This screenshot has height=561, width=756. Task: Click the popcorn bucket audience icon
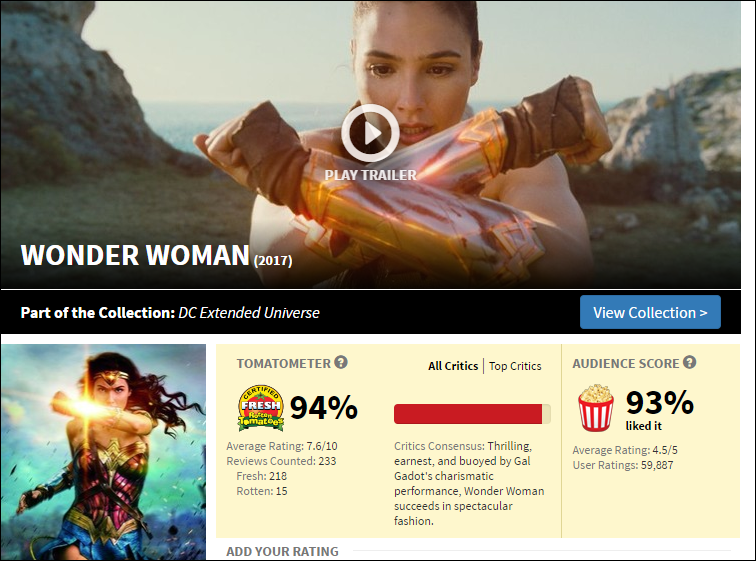596,408
